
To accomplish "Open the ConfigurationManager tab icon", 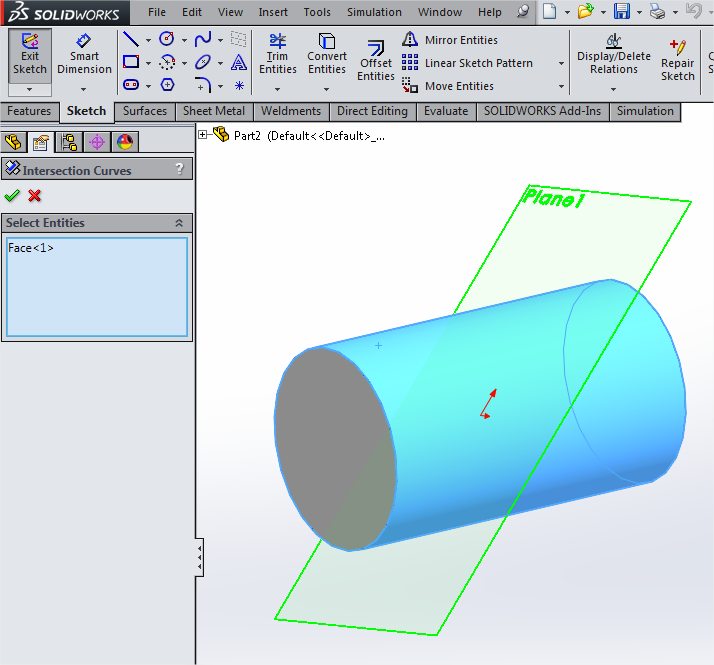I will (69, 142).
